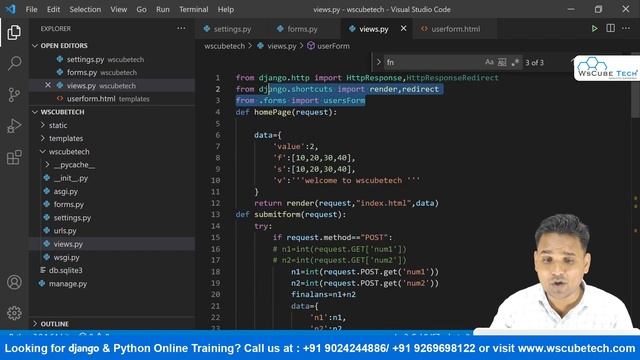Close views.py in Open Editors list

click(48, 85)
